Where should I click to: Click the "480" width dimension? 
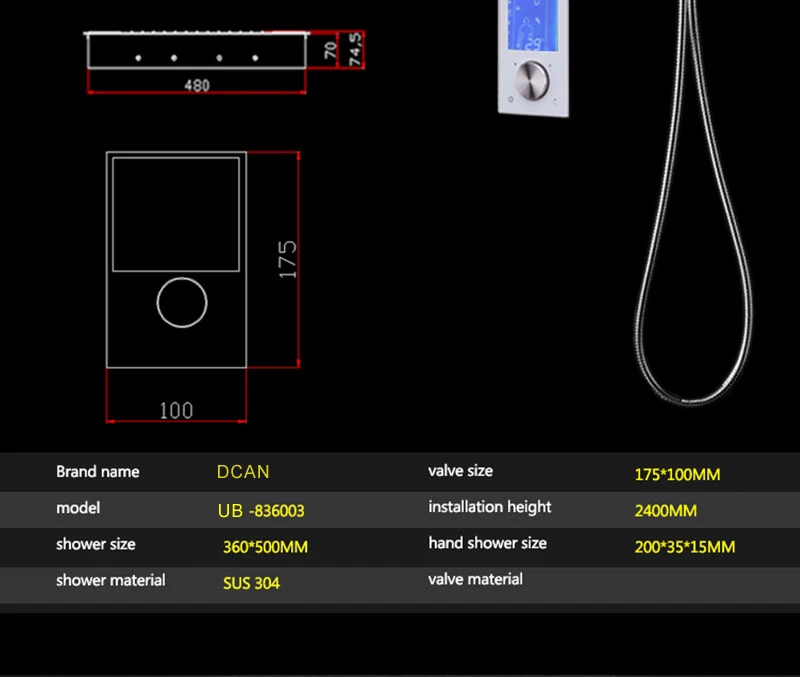pos(197,85)
